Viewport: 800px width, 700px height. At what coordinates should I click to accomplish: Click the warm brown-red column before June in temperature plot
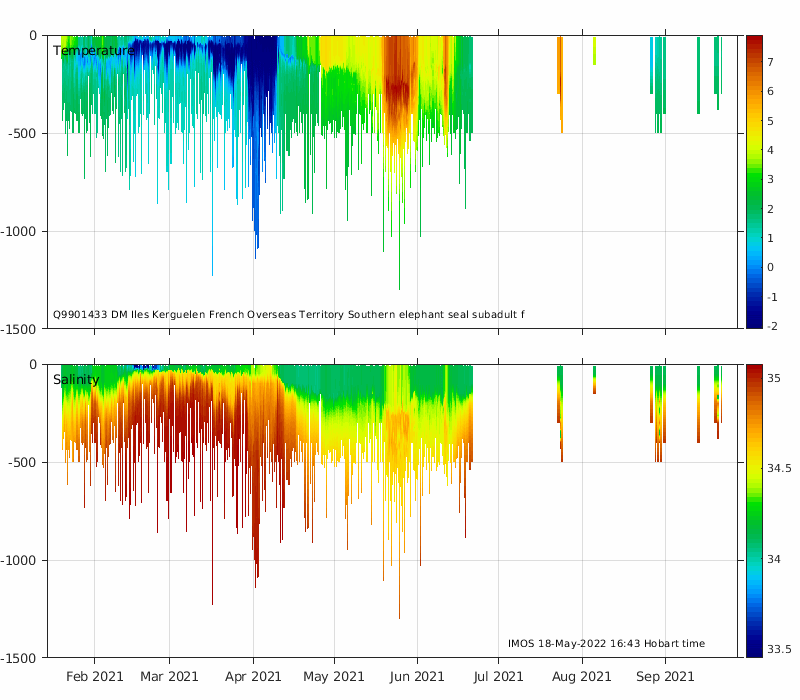click(399, 87)
